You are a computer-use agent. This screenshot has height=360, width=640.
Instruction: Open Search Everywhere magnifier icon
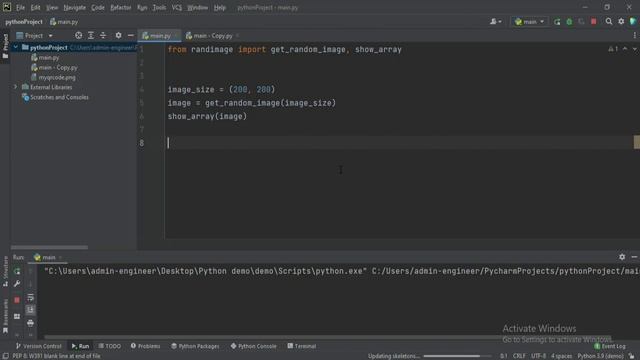(x=609, y=22)
